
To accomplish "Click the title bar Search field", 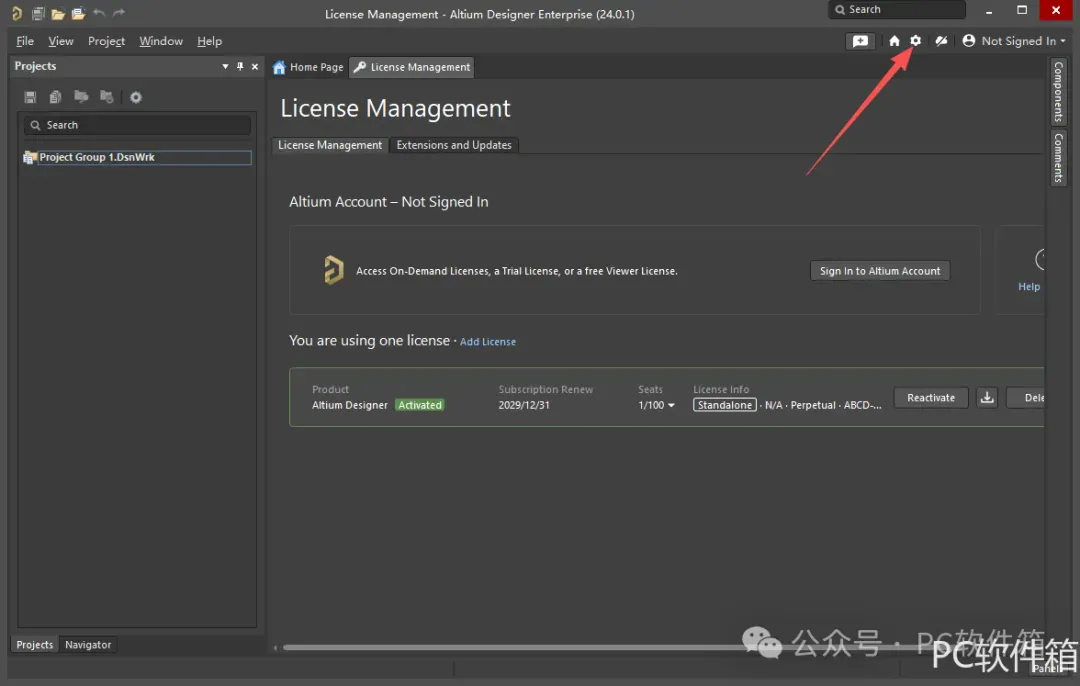I will [x=897, y=10].
